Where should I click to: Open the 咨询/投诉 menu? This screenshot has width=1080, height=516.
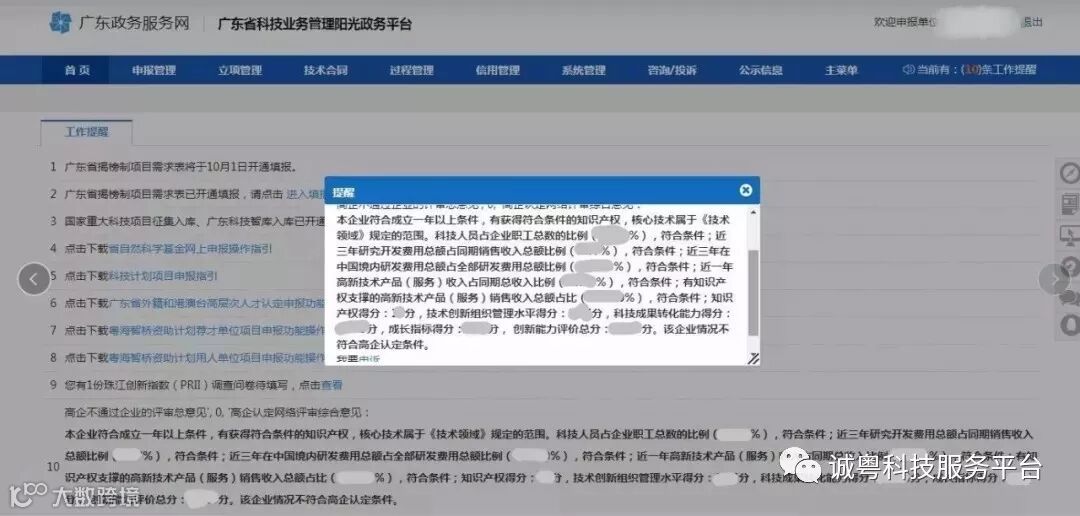[x=672, y=70]
